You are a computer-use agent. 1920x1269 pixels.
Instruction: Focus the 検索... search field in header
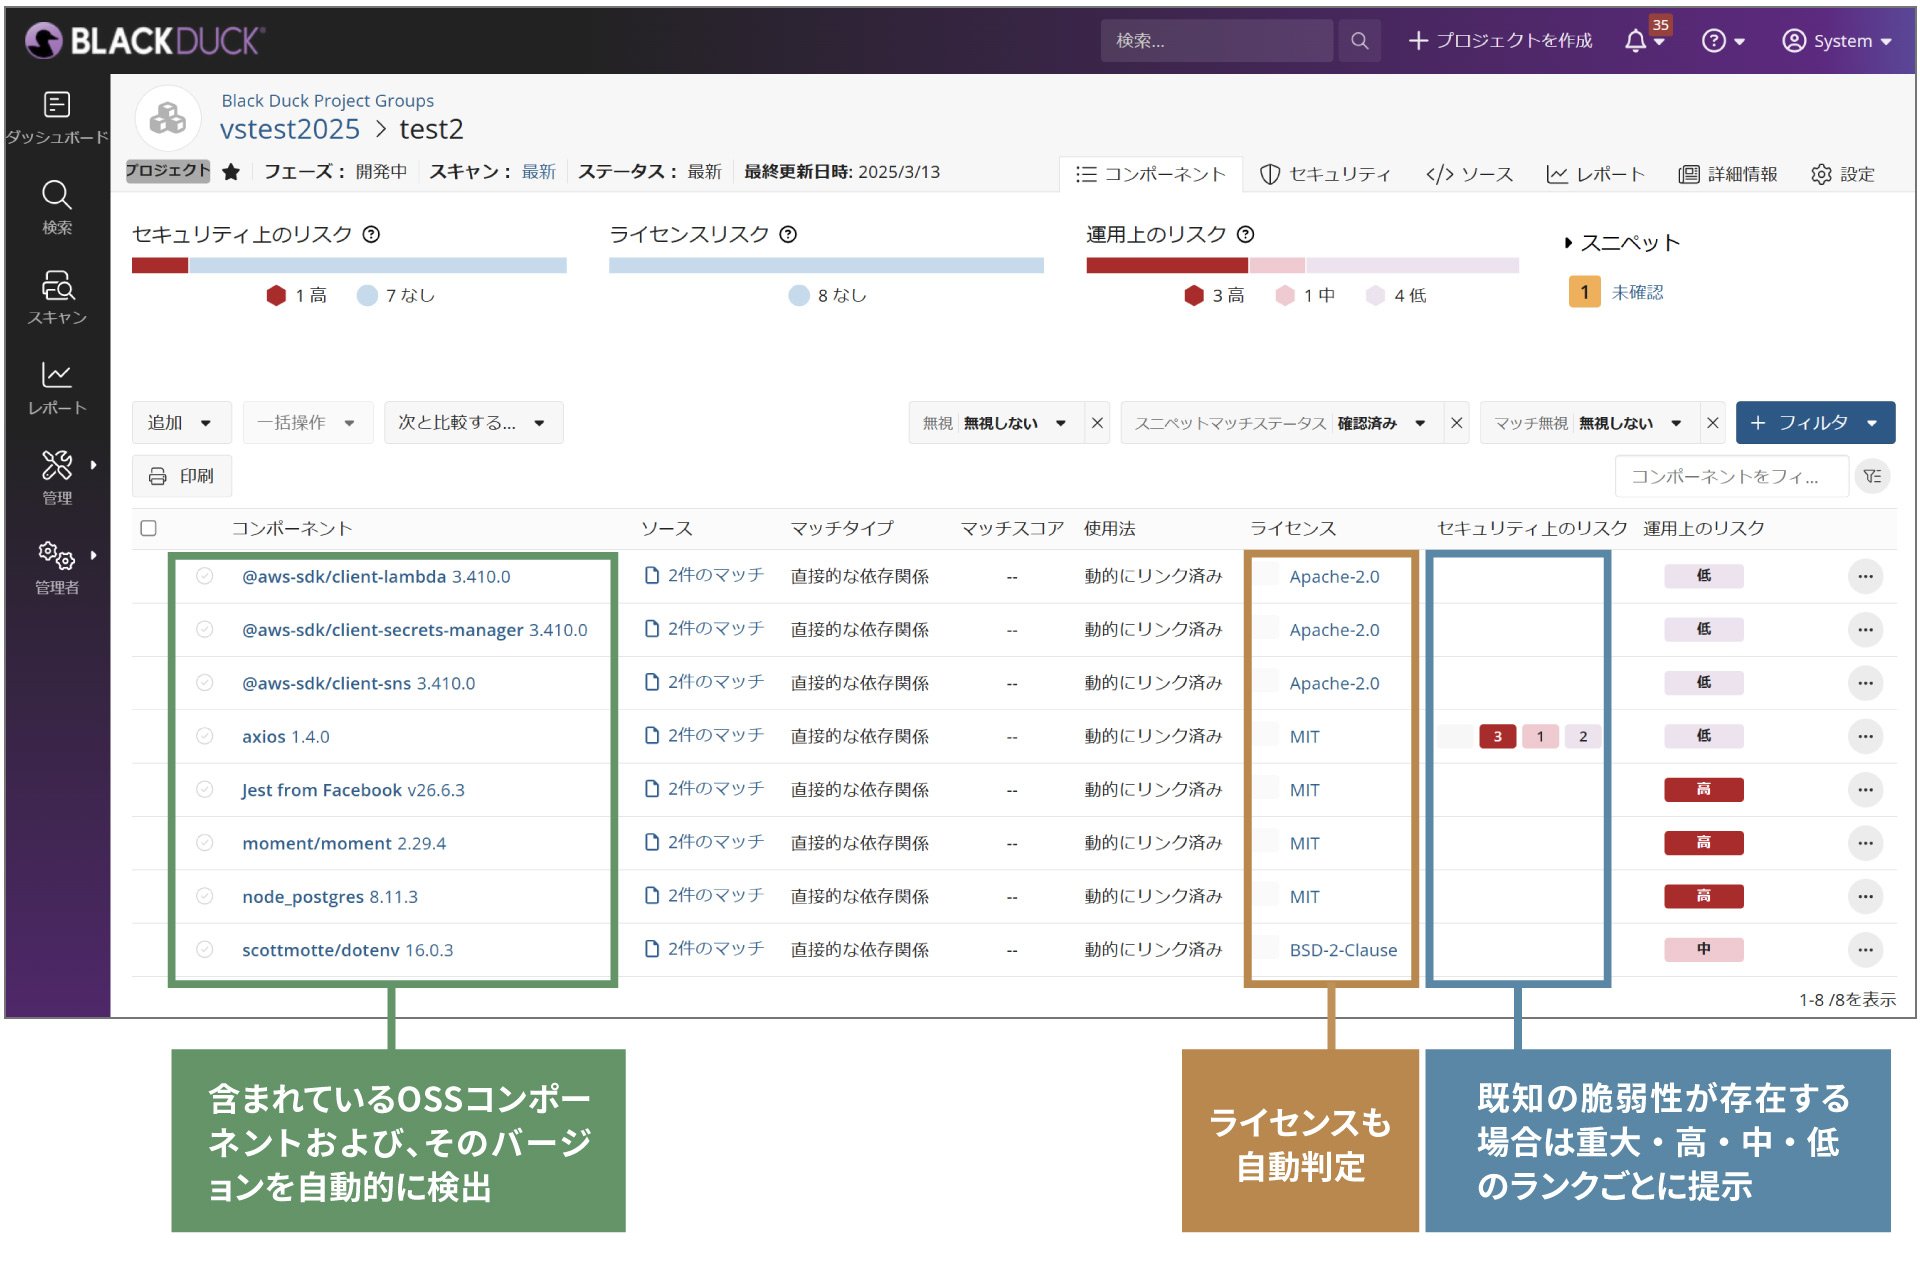click(1217, 40)
